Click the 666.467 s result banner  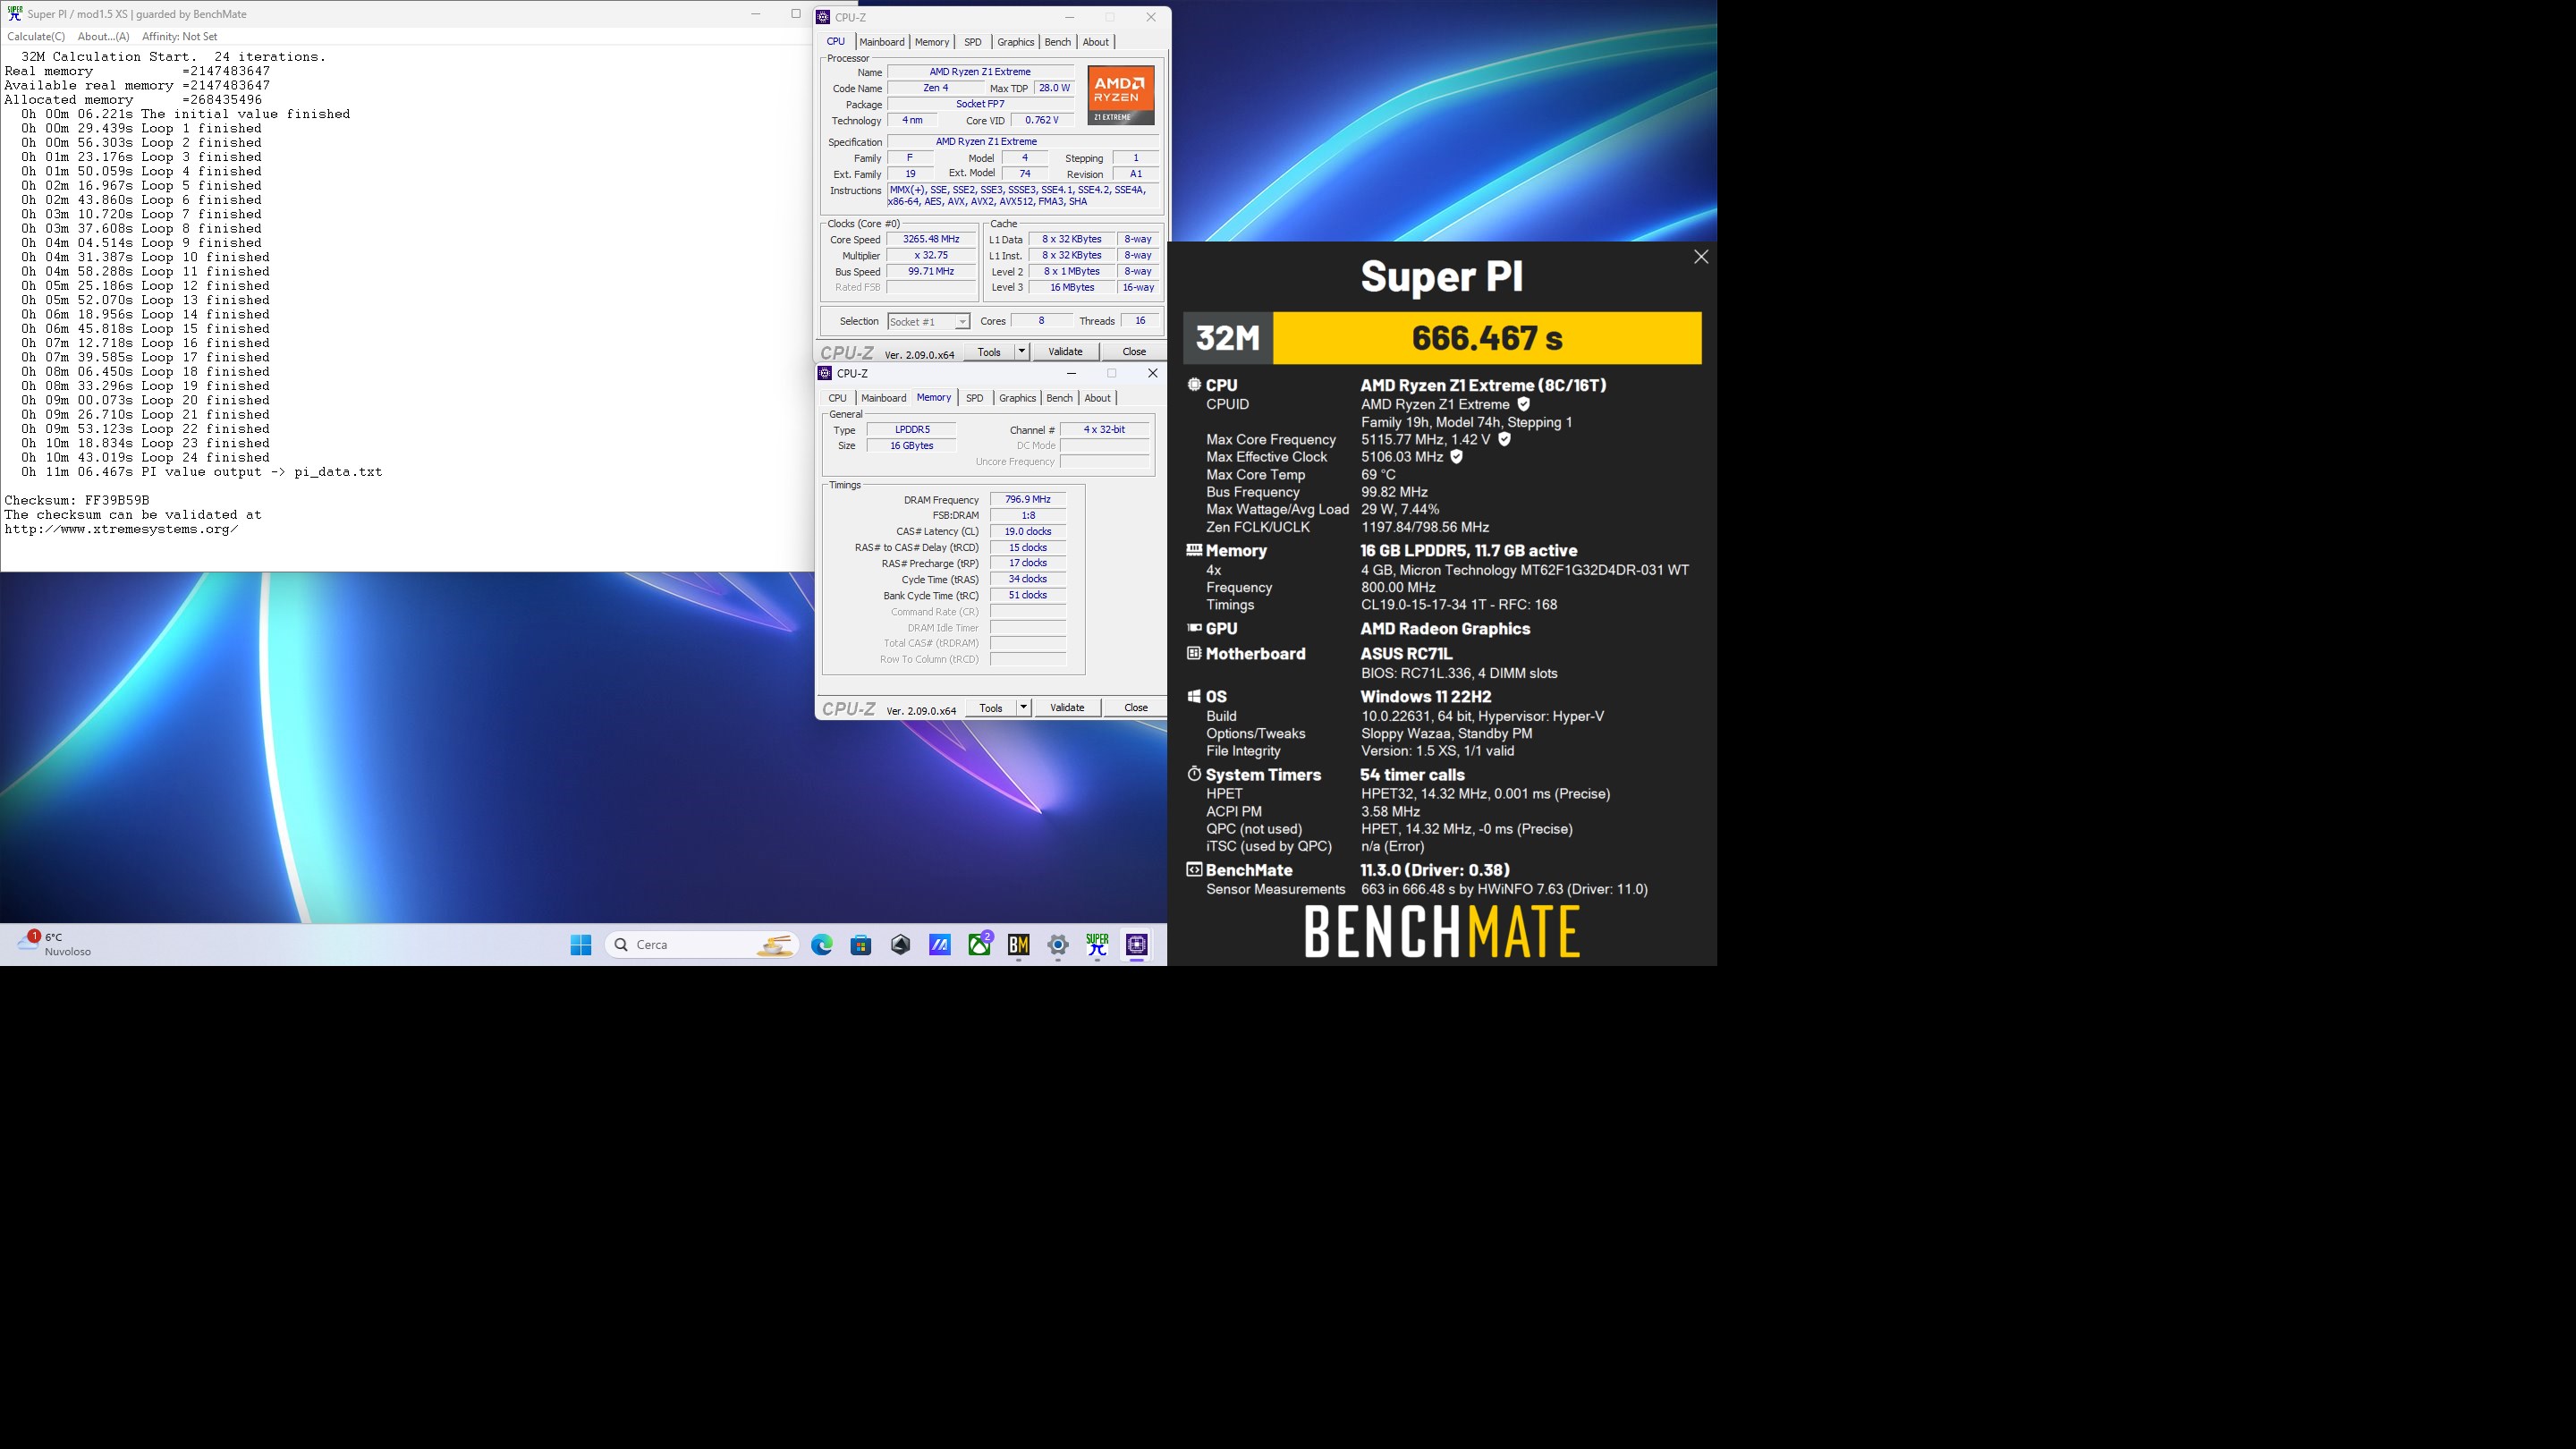tap(1487, 338)
